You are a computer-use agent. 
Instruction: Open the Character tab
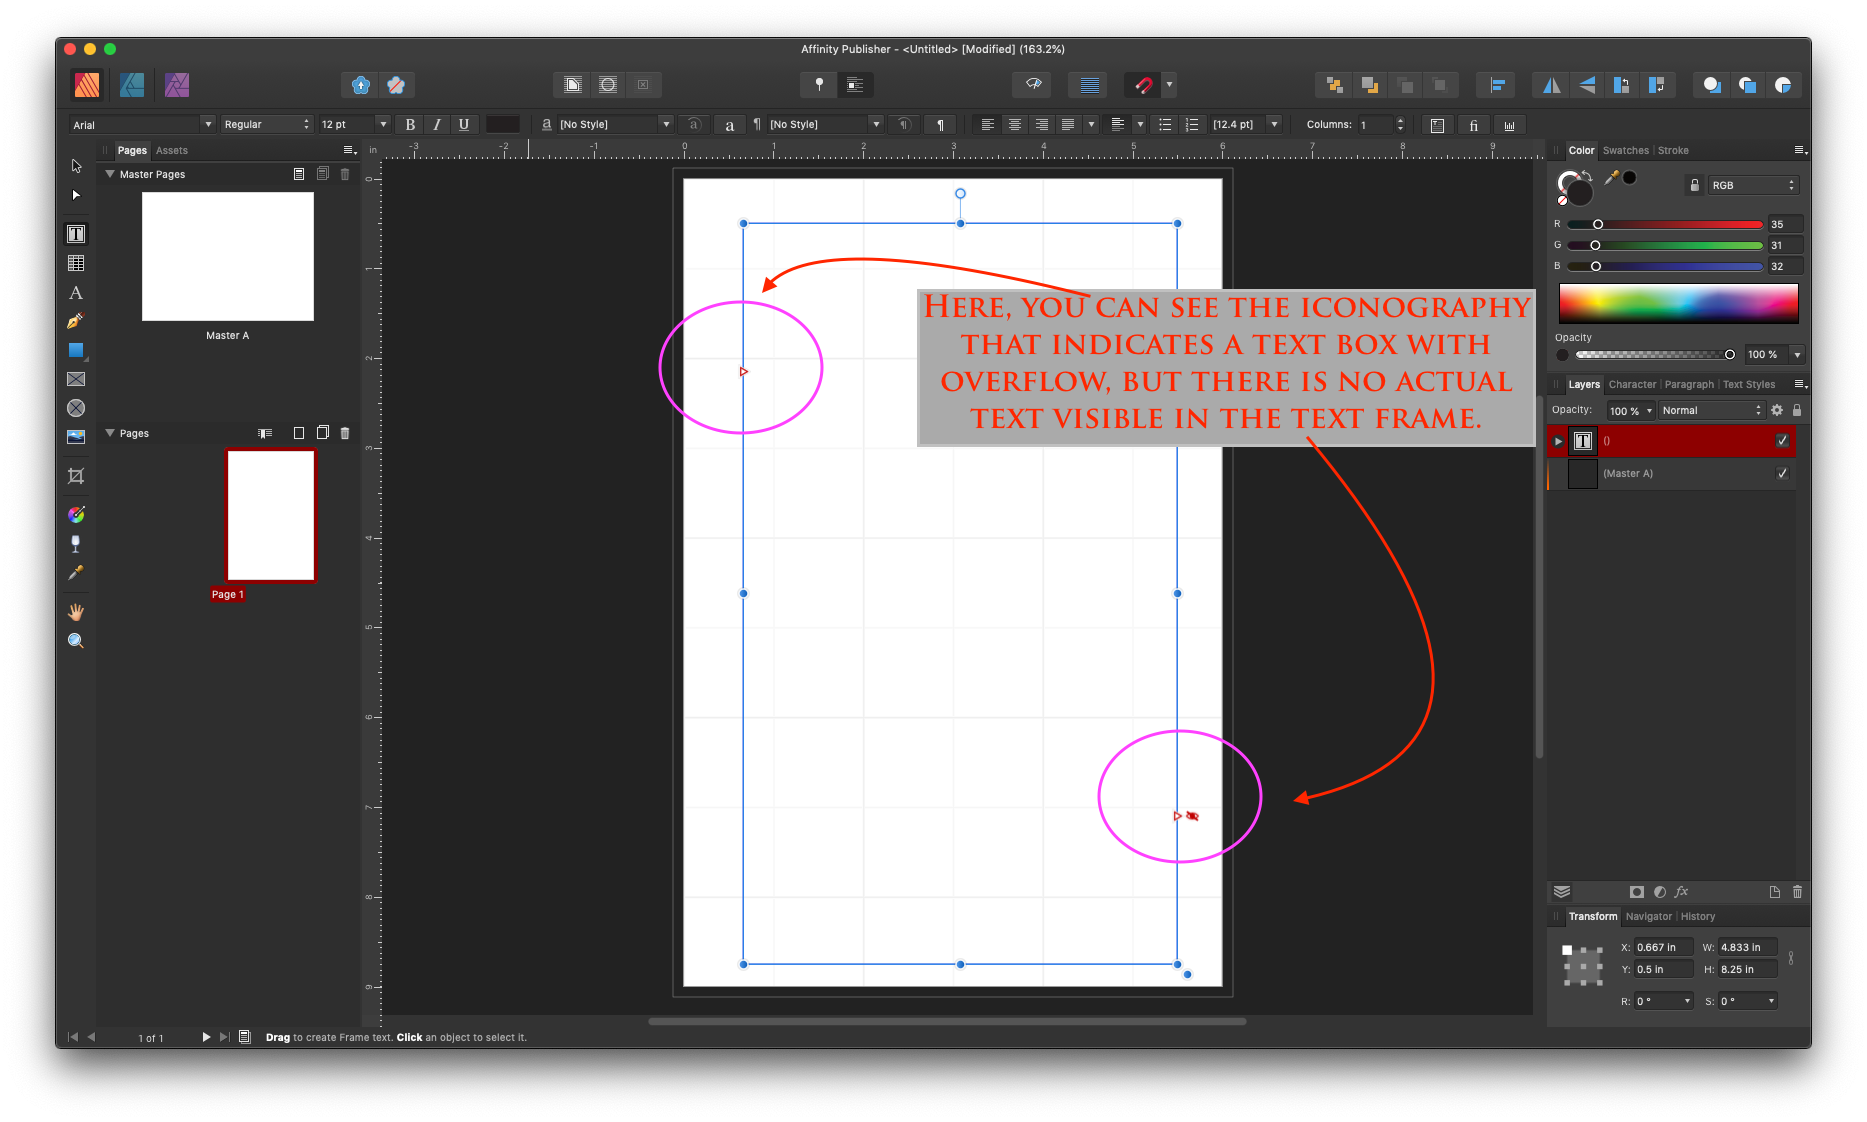tap(1632, 384)
